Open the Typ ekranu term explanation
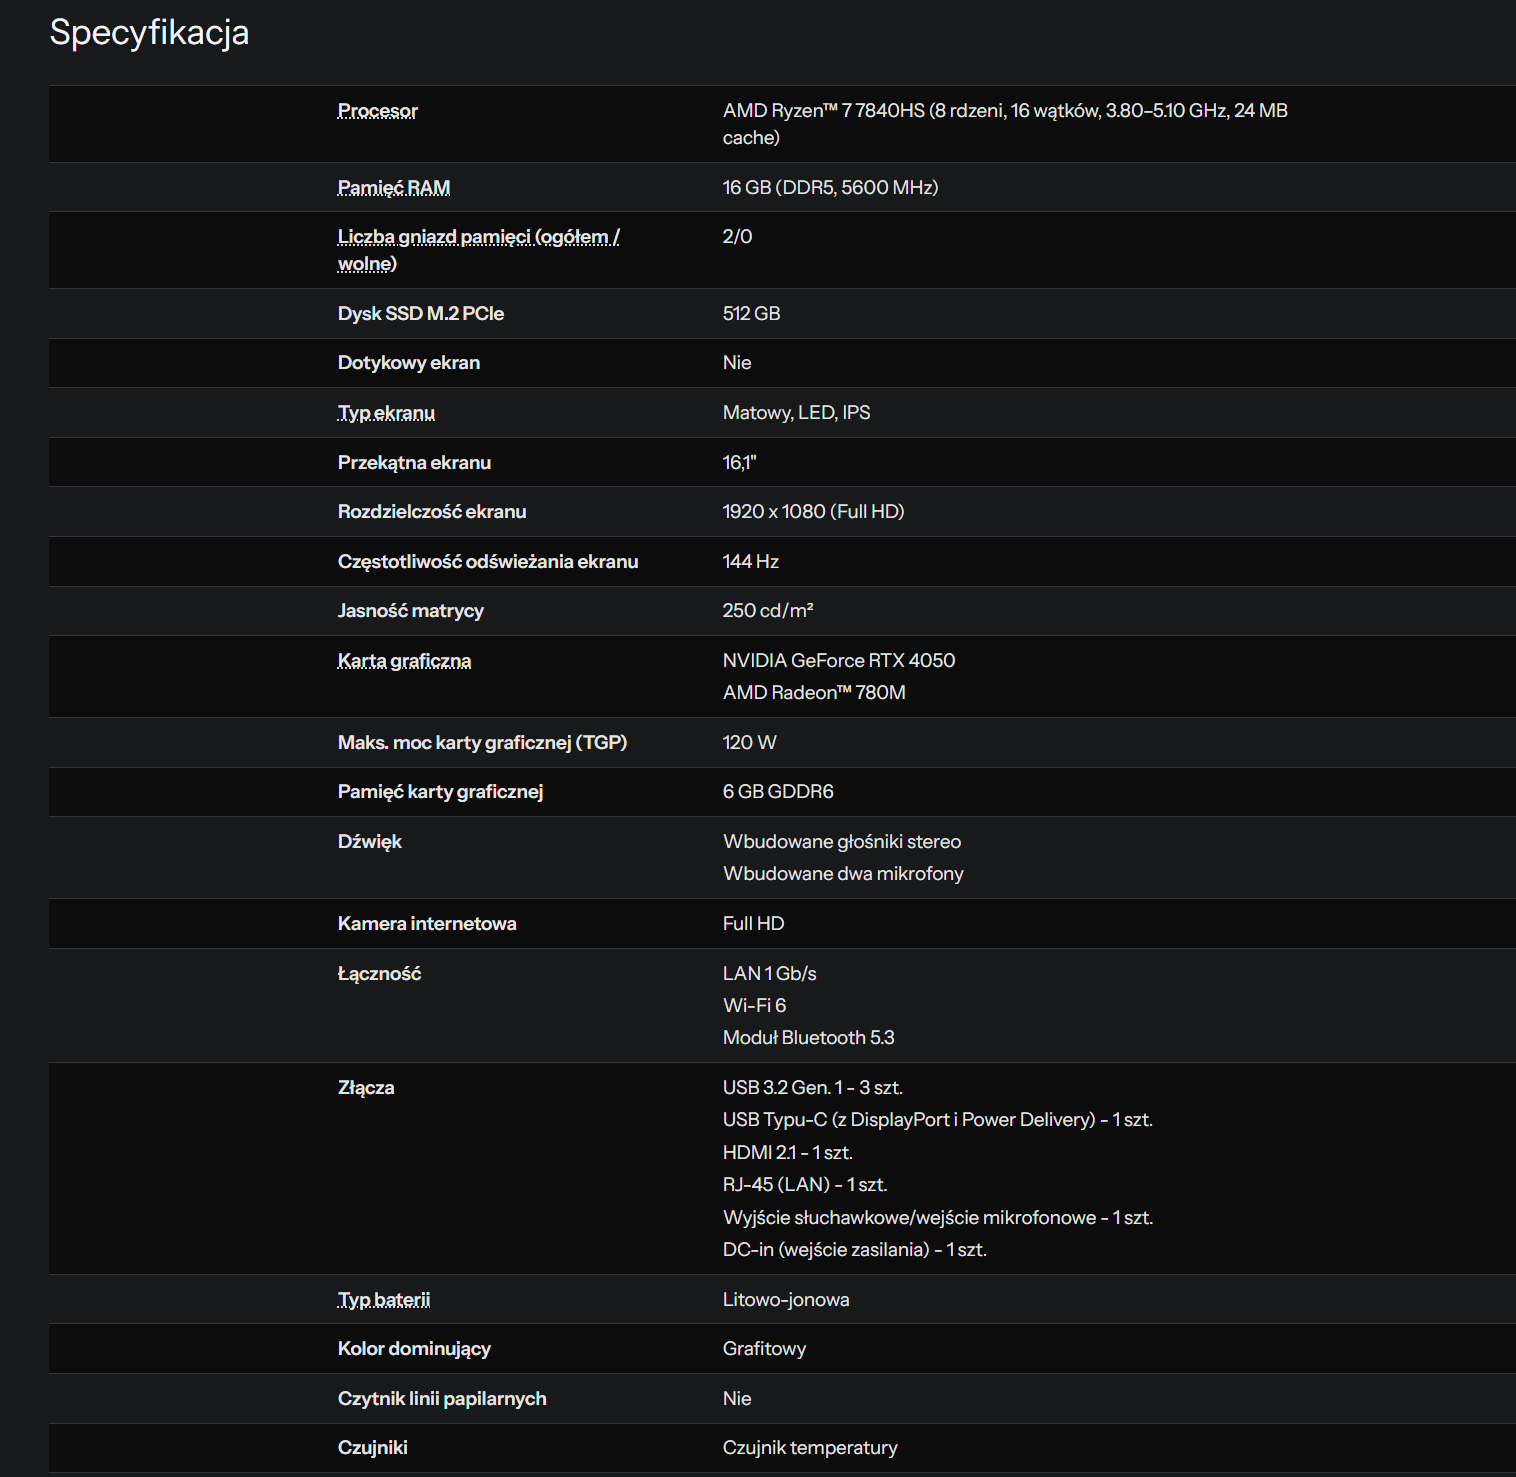1516x1477 pixels. pyautogui.click(x=386, y=413)
